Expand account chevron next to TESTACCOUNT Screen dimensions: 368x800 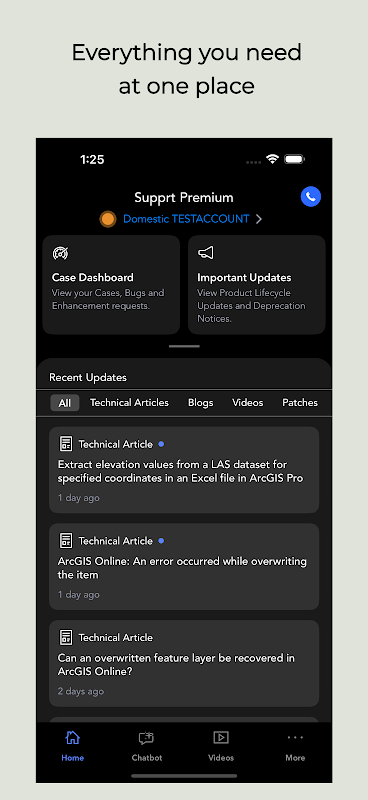259,219
